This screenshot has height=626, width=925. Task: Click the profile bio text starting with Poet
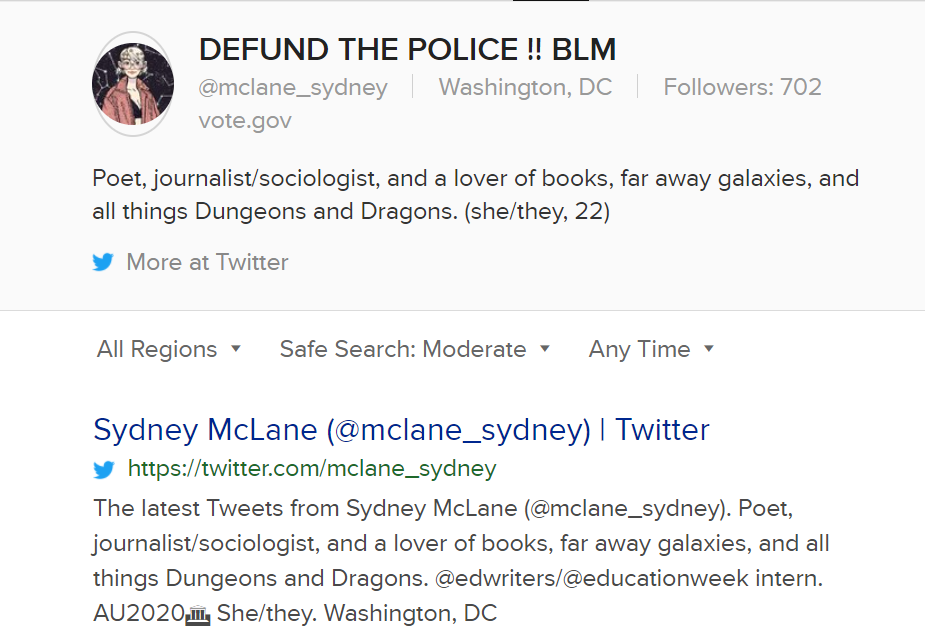coord(475,195)
